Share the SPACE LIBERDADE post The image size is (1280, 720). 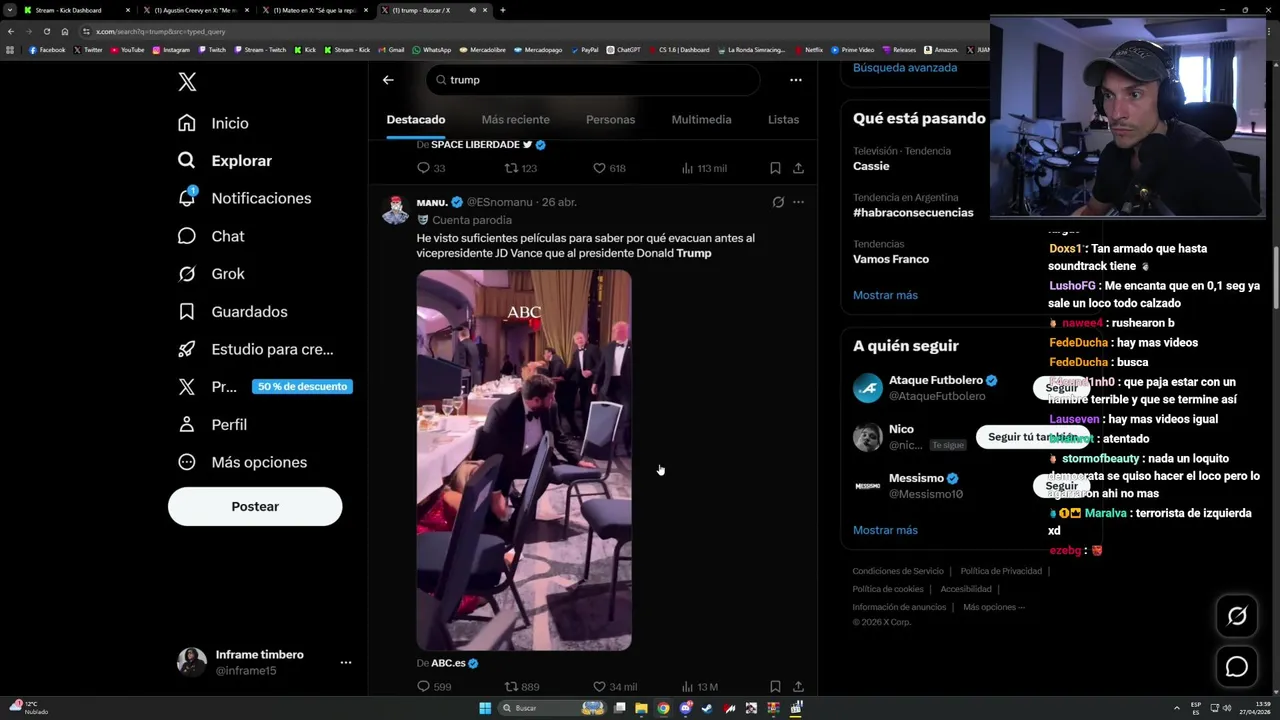(798, 168)
